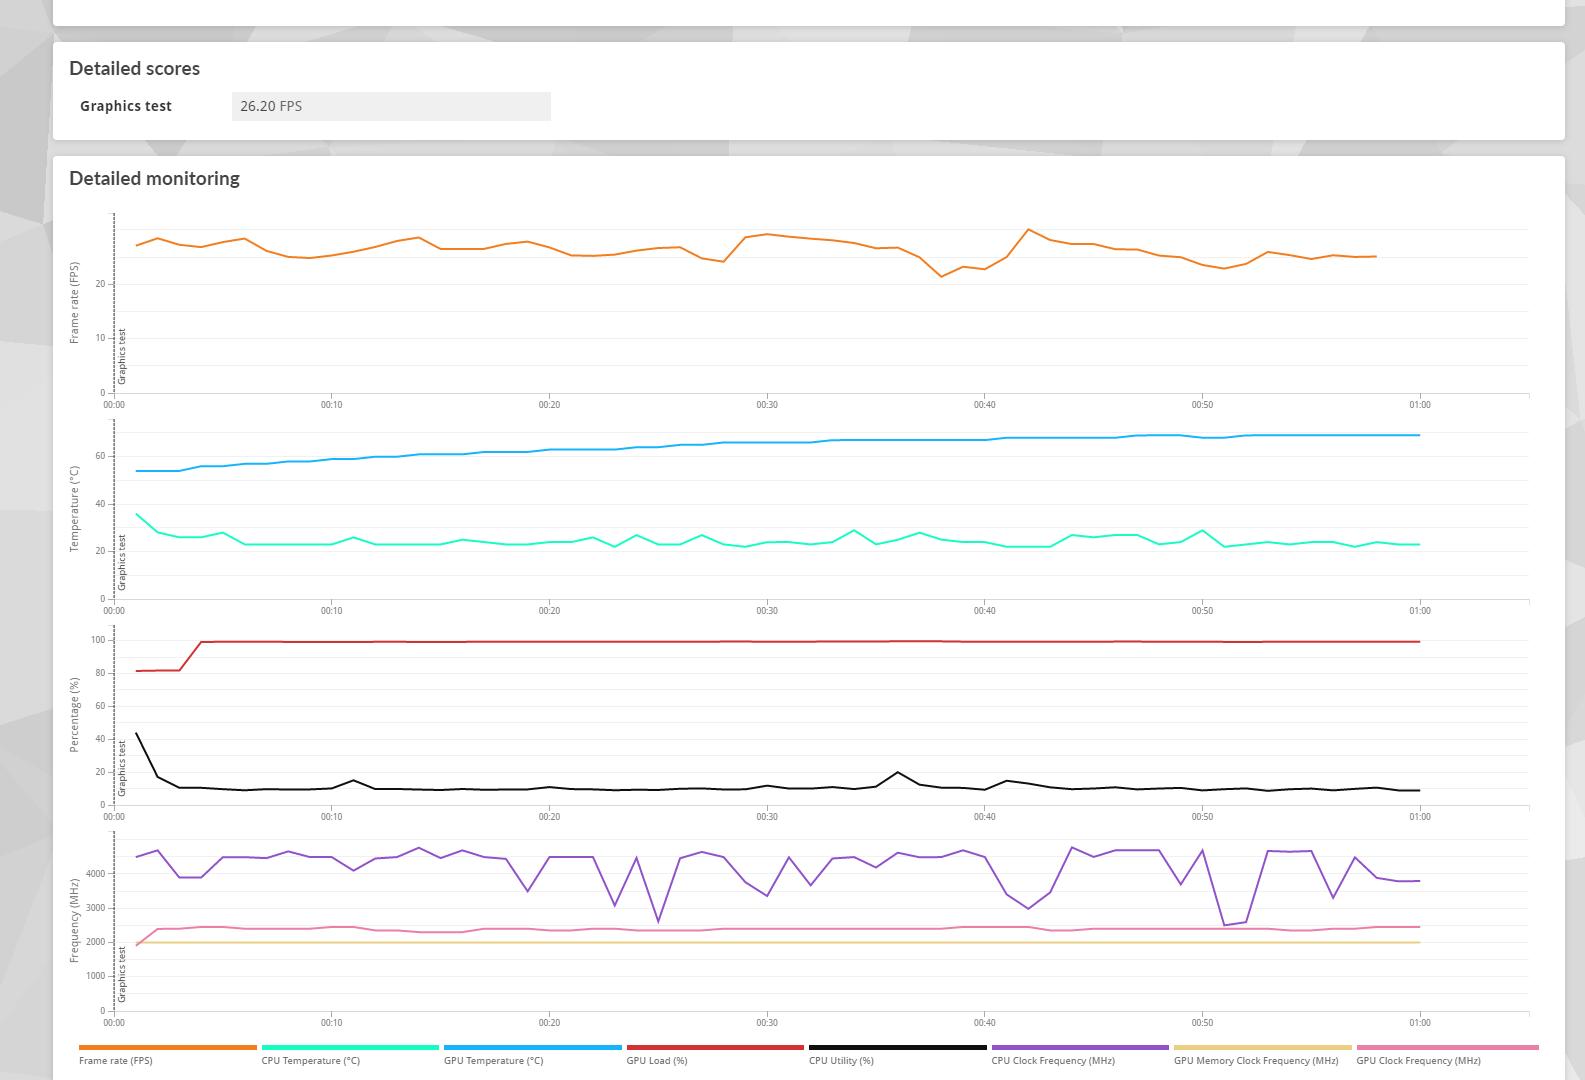
Task: Toggle GPU Memory Clock Frequency legend item
Action: click(x=1255, y=1060)
